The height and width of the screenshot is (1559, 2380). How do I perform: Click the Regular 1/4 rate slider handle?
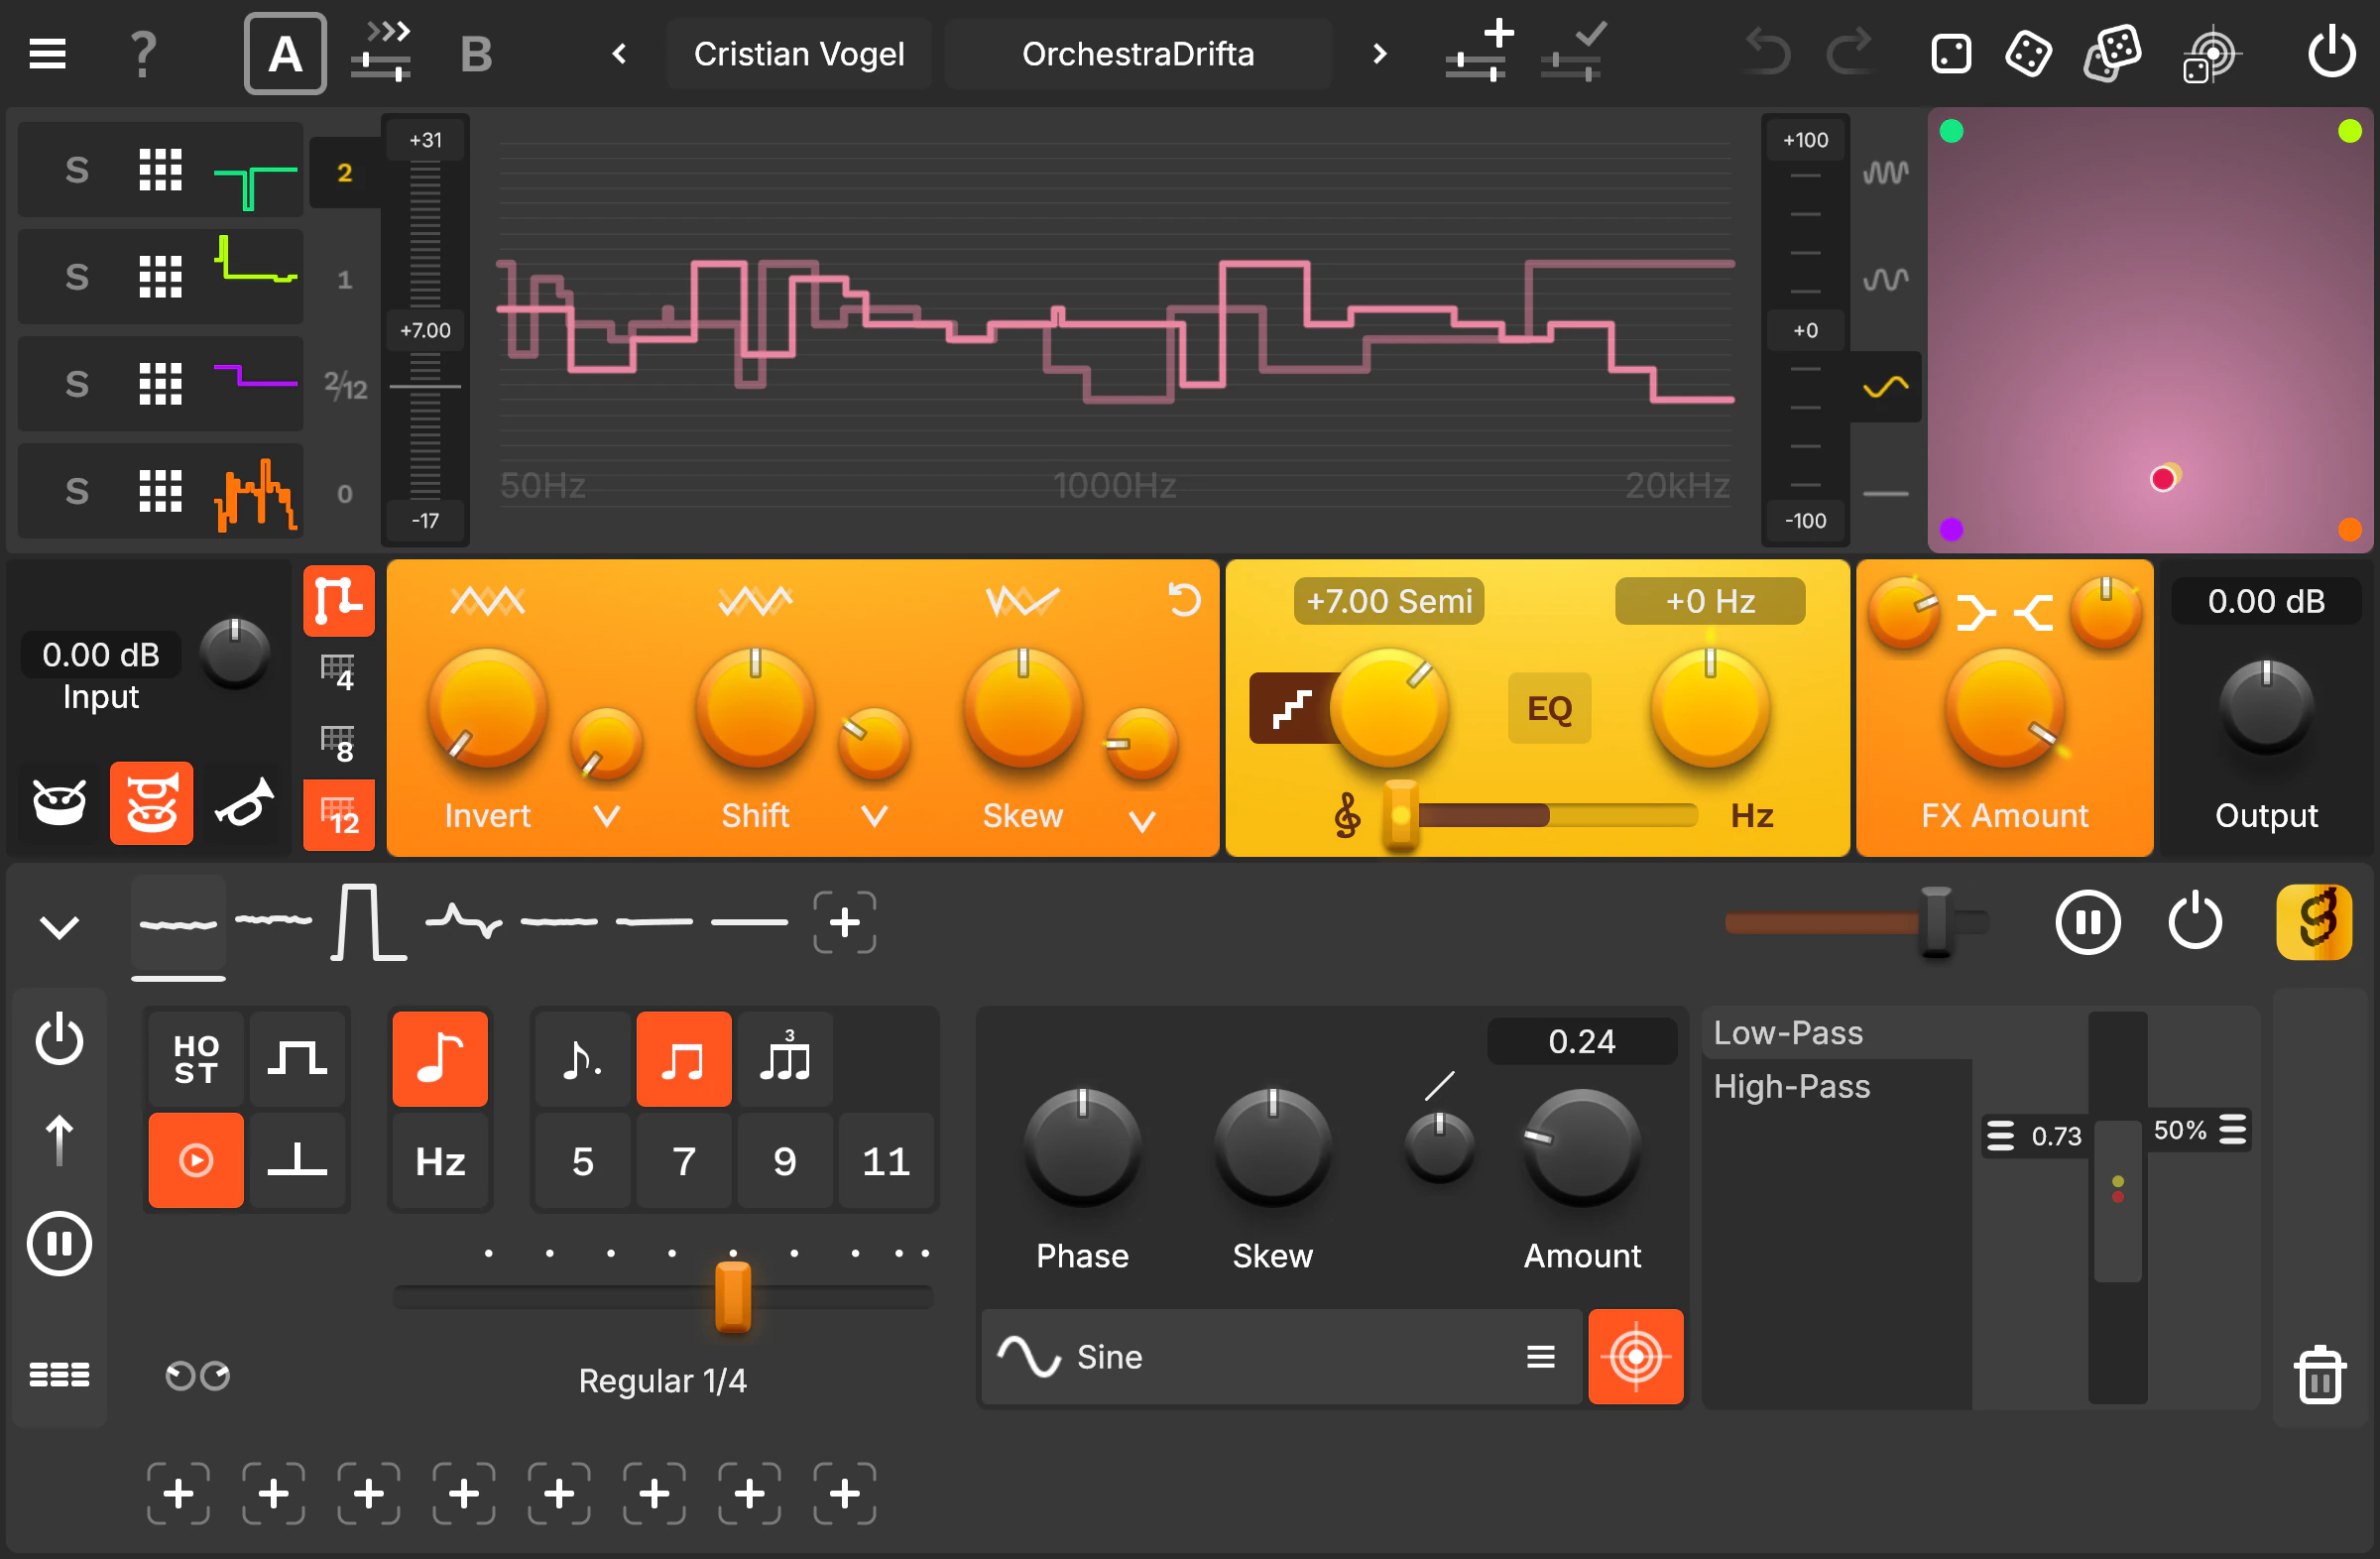(x=731, y=1295)
